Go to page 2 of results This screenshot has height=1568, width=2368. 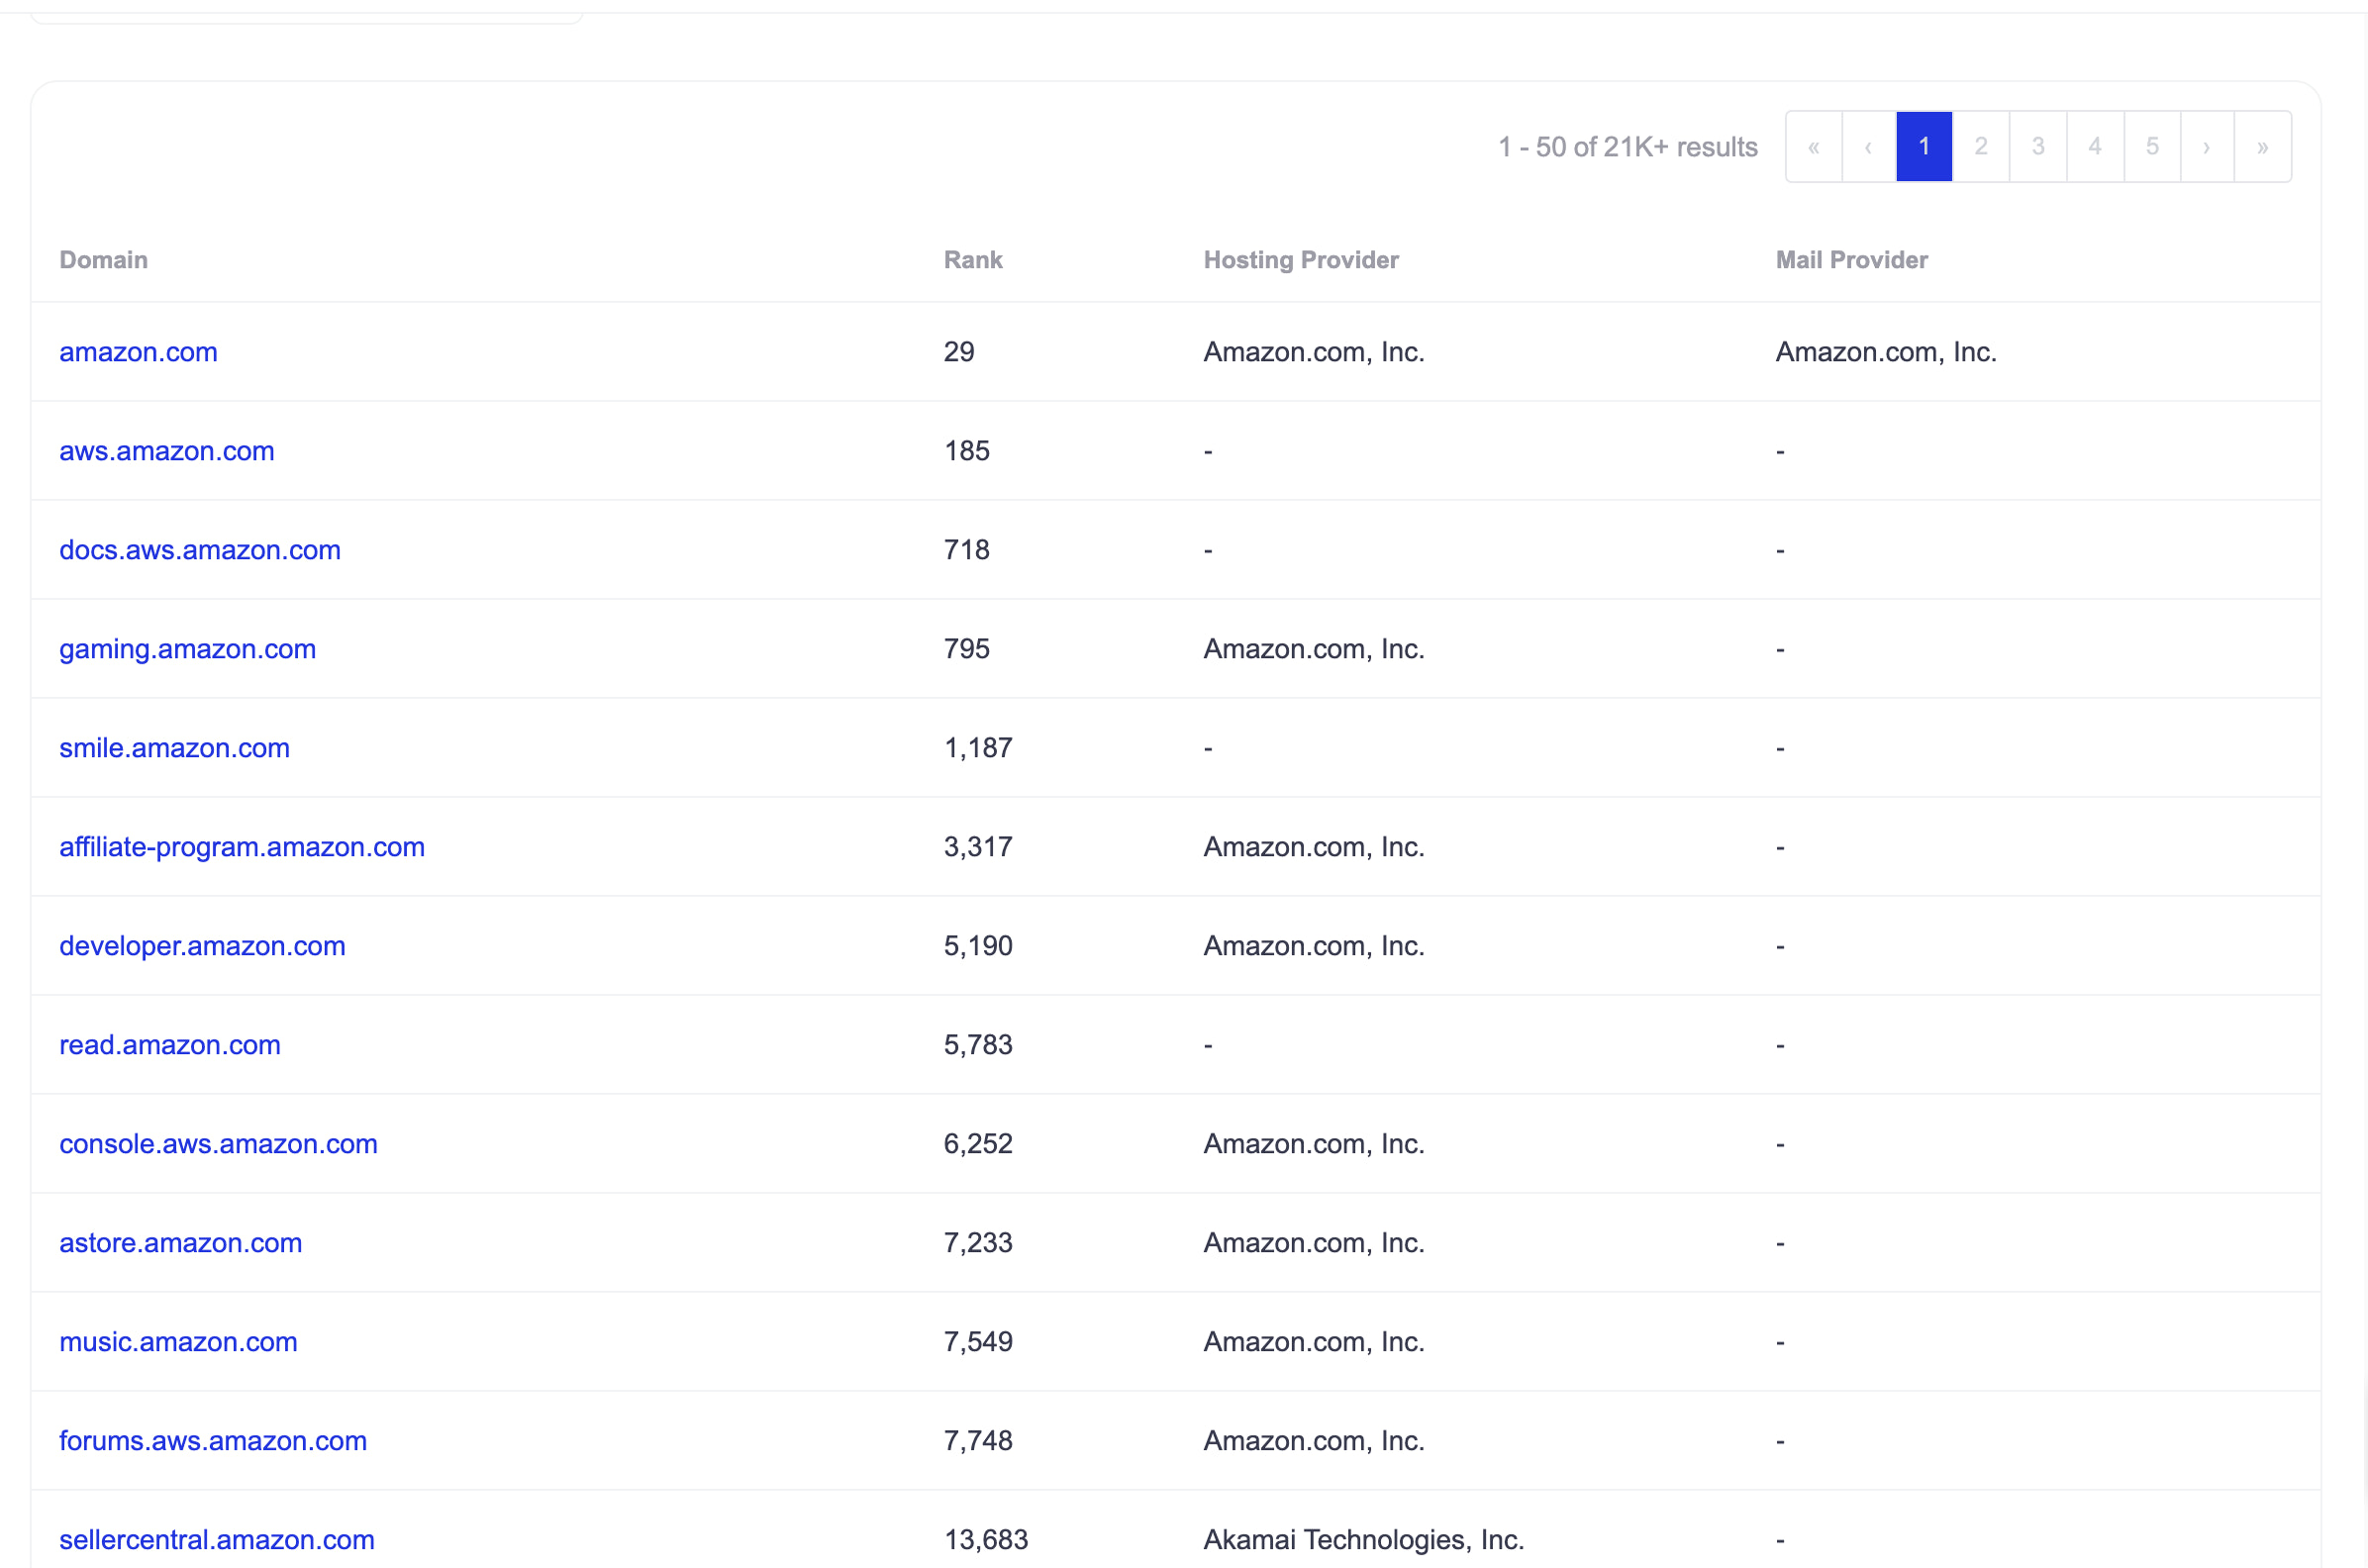pos(1980,147)
